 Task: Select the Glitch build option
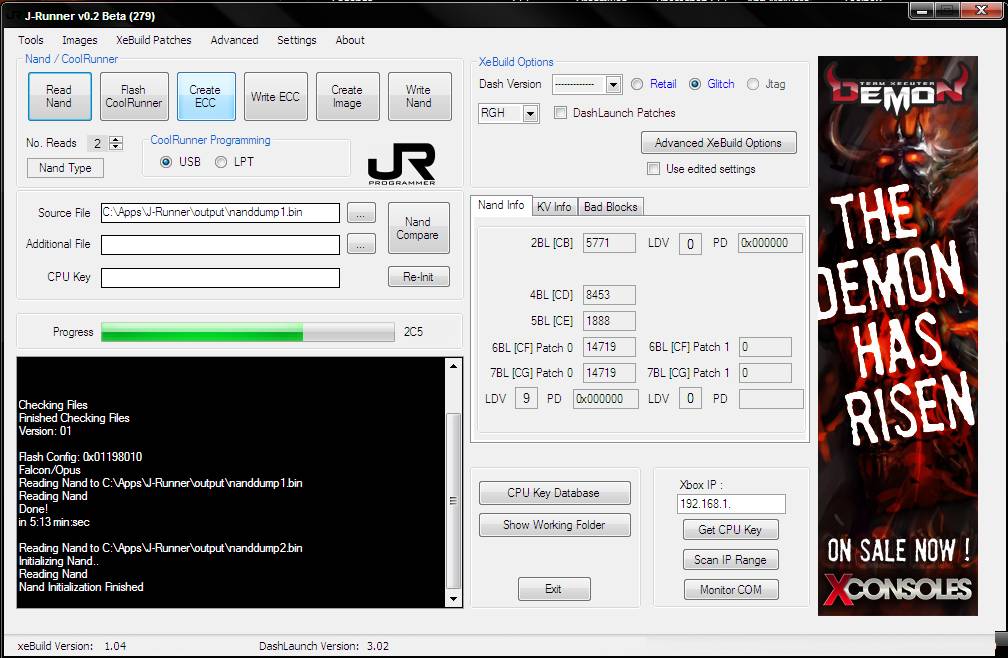pos(695,84)
